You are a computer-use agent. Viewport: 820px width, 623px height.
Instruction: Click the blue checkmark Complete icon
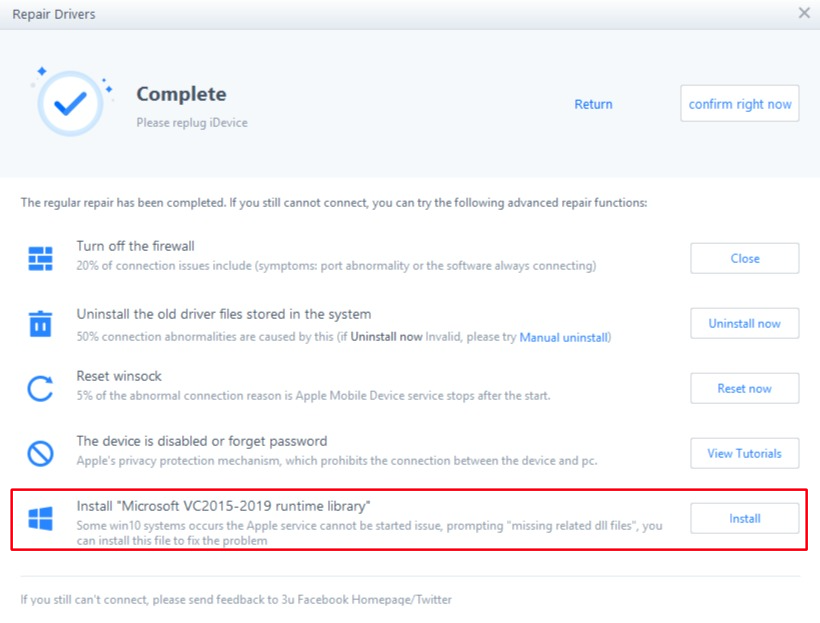(70, 103)
